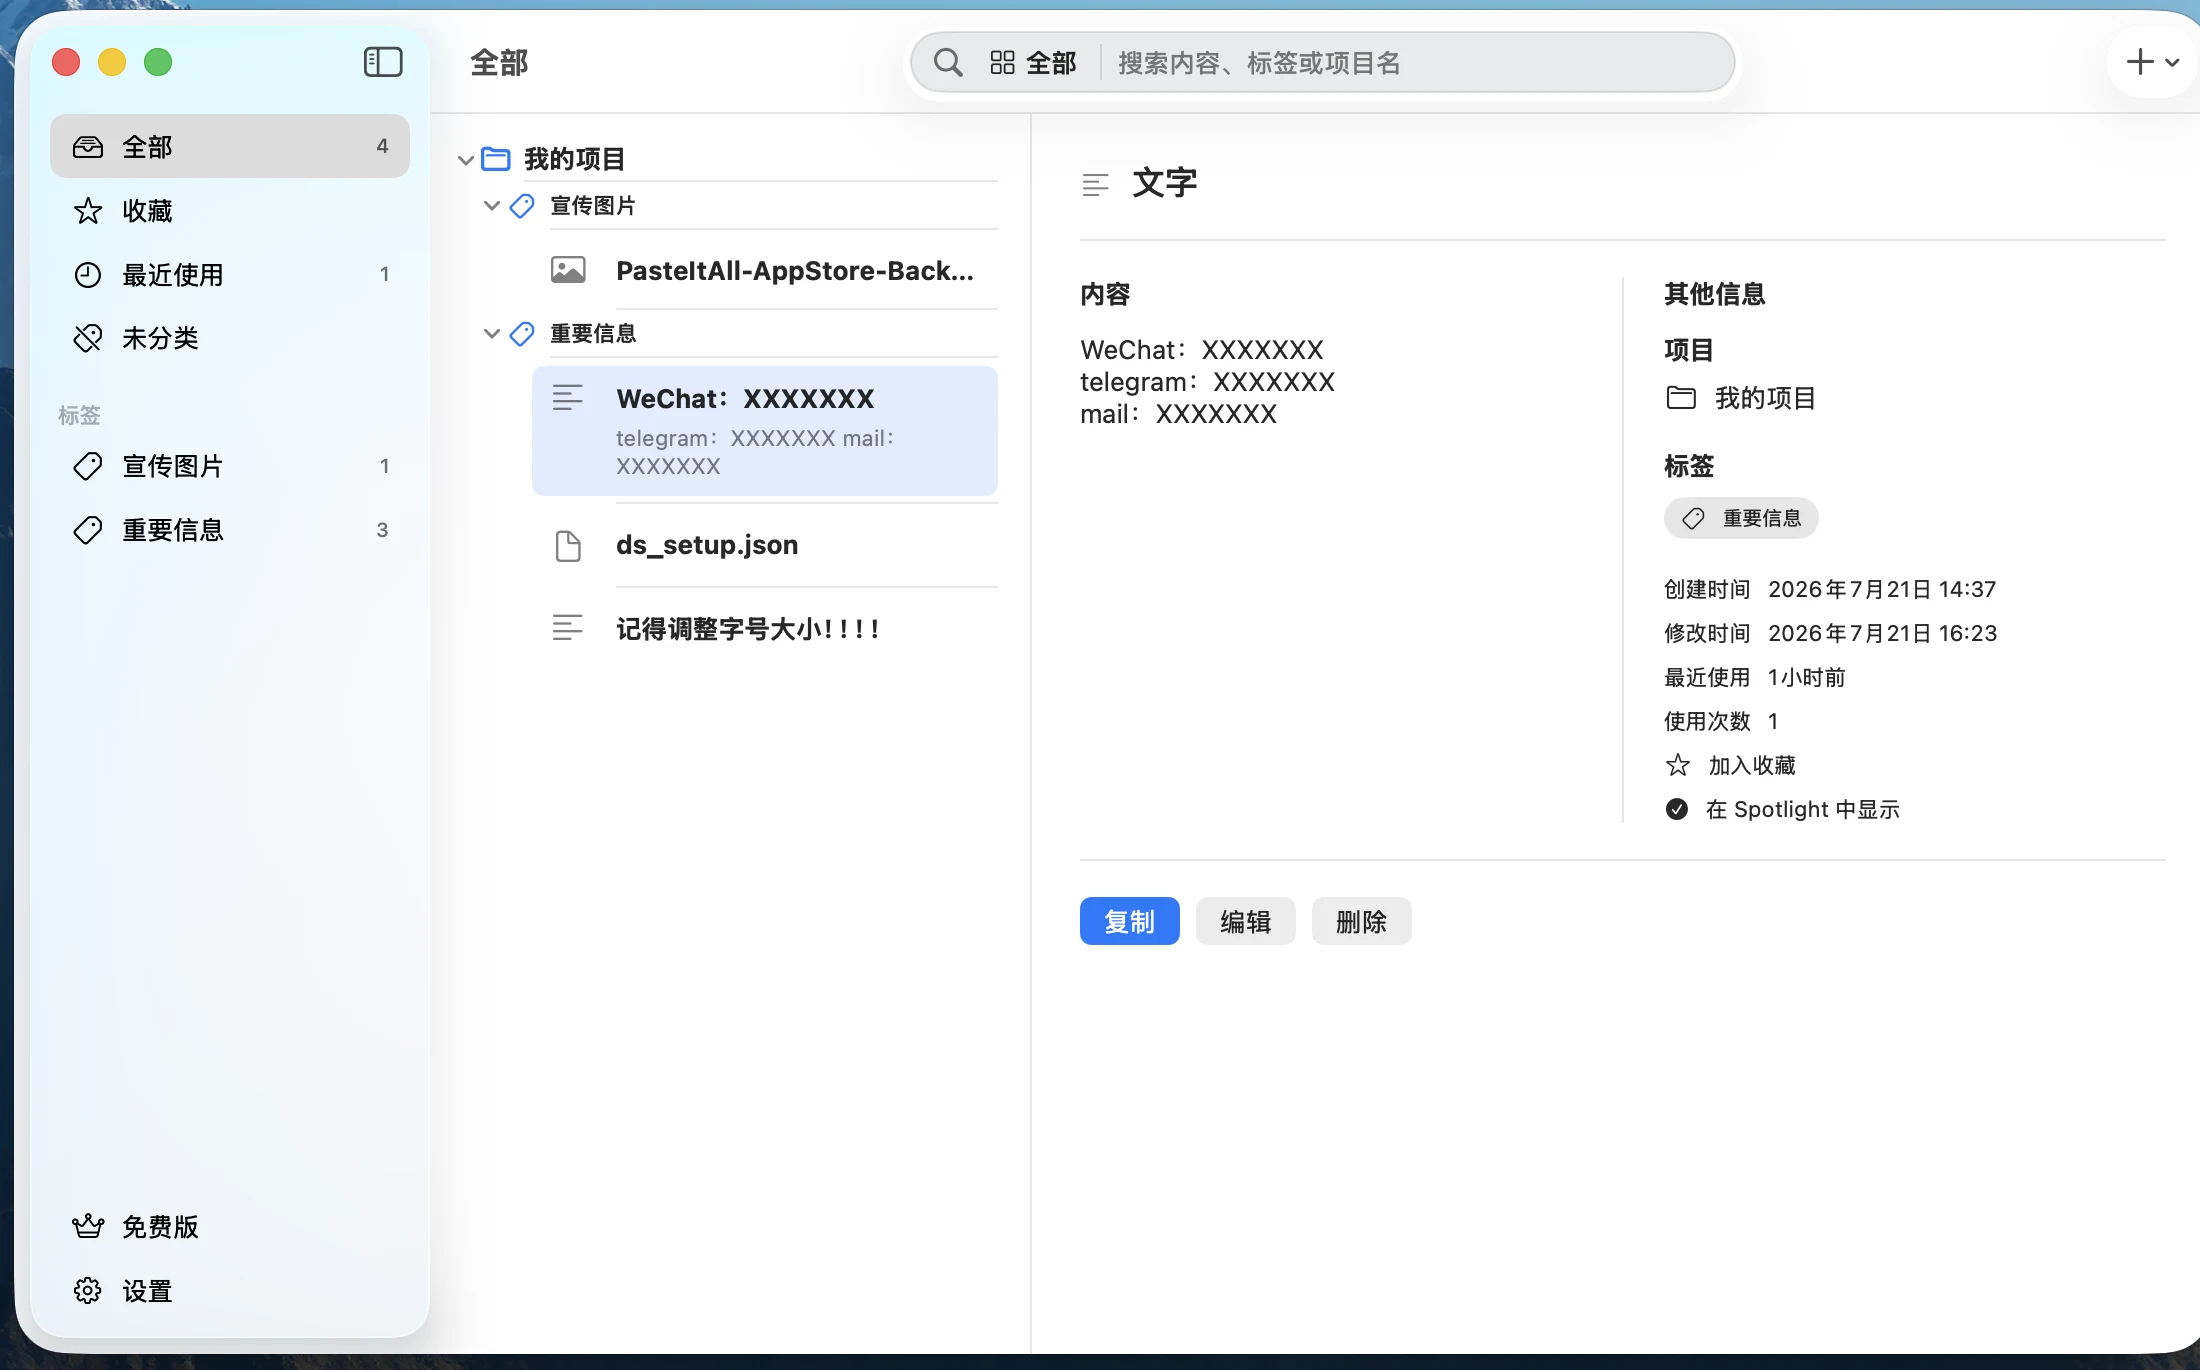The width and height of the screenshot is (2200, 1370).
Task: Open 设置 via the gear icon
Action: point(88,1290)
